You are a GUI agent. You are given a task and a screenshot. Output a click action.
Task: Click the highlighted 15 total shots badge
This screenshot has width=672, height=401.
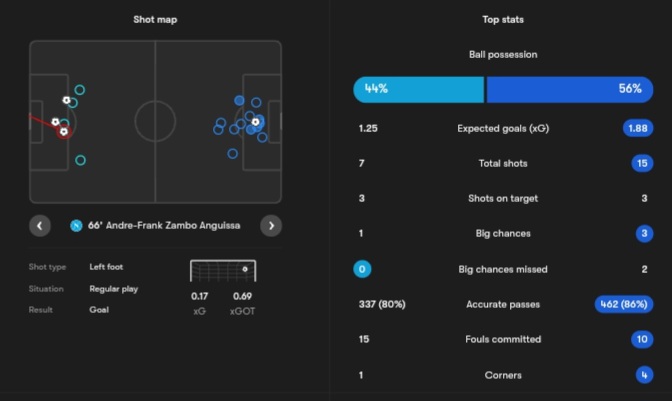643,163
